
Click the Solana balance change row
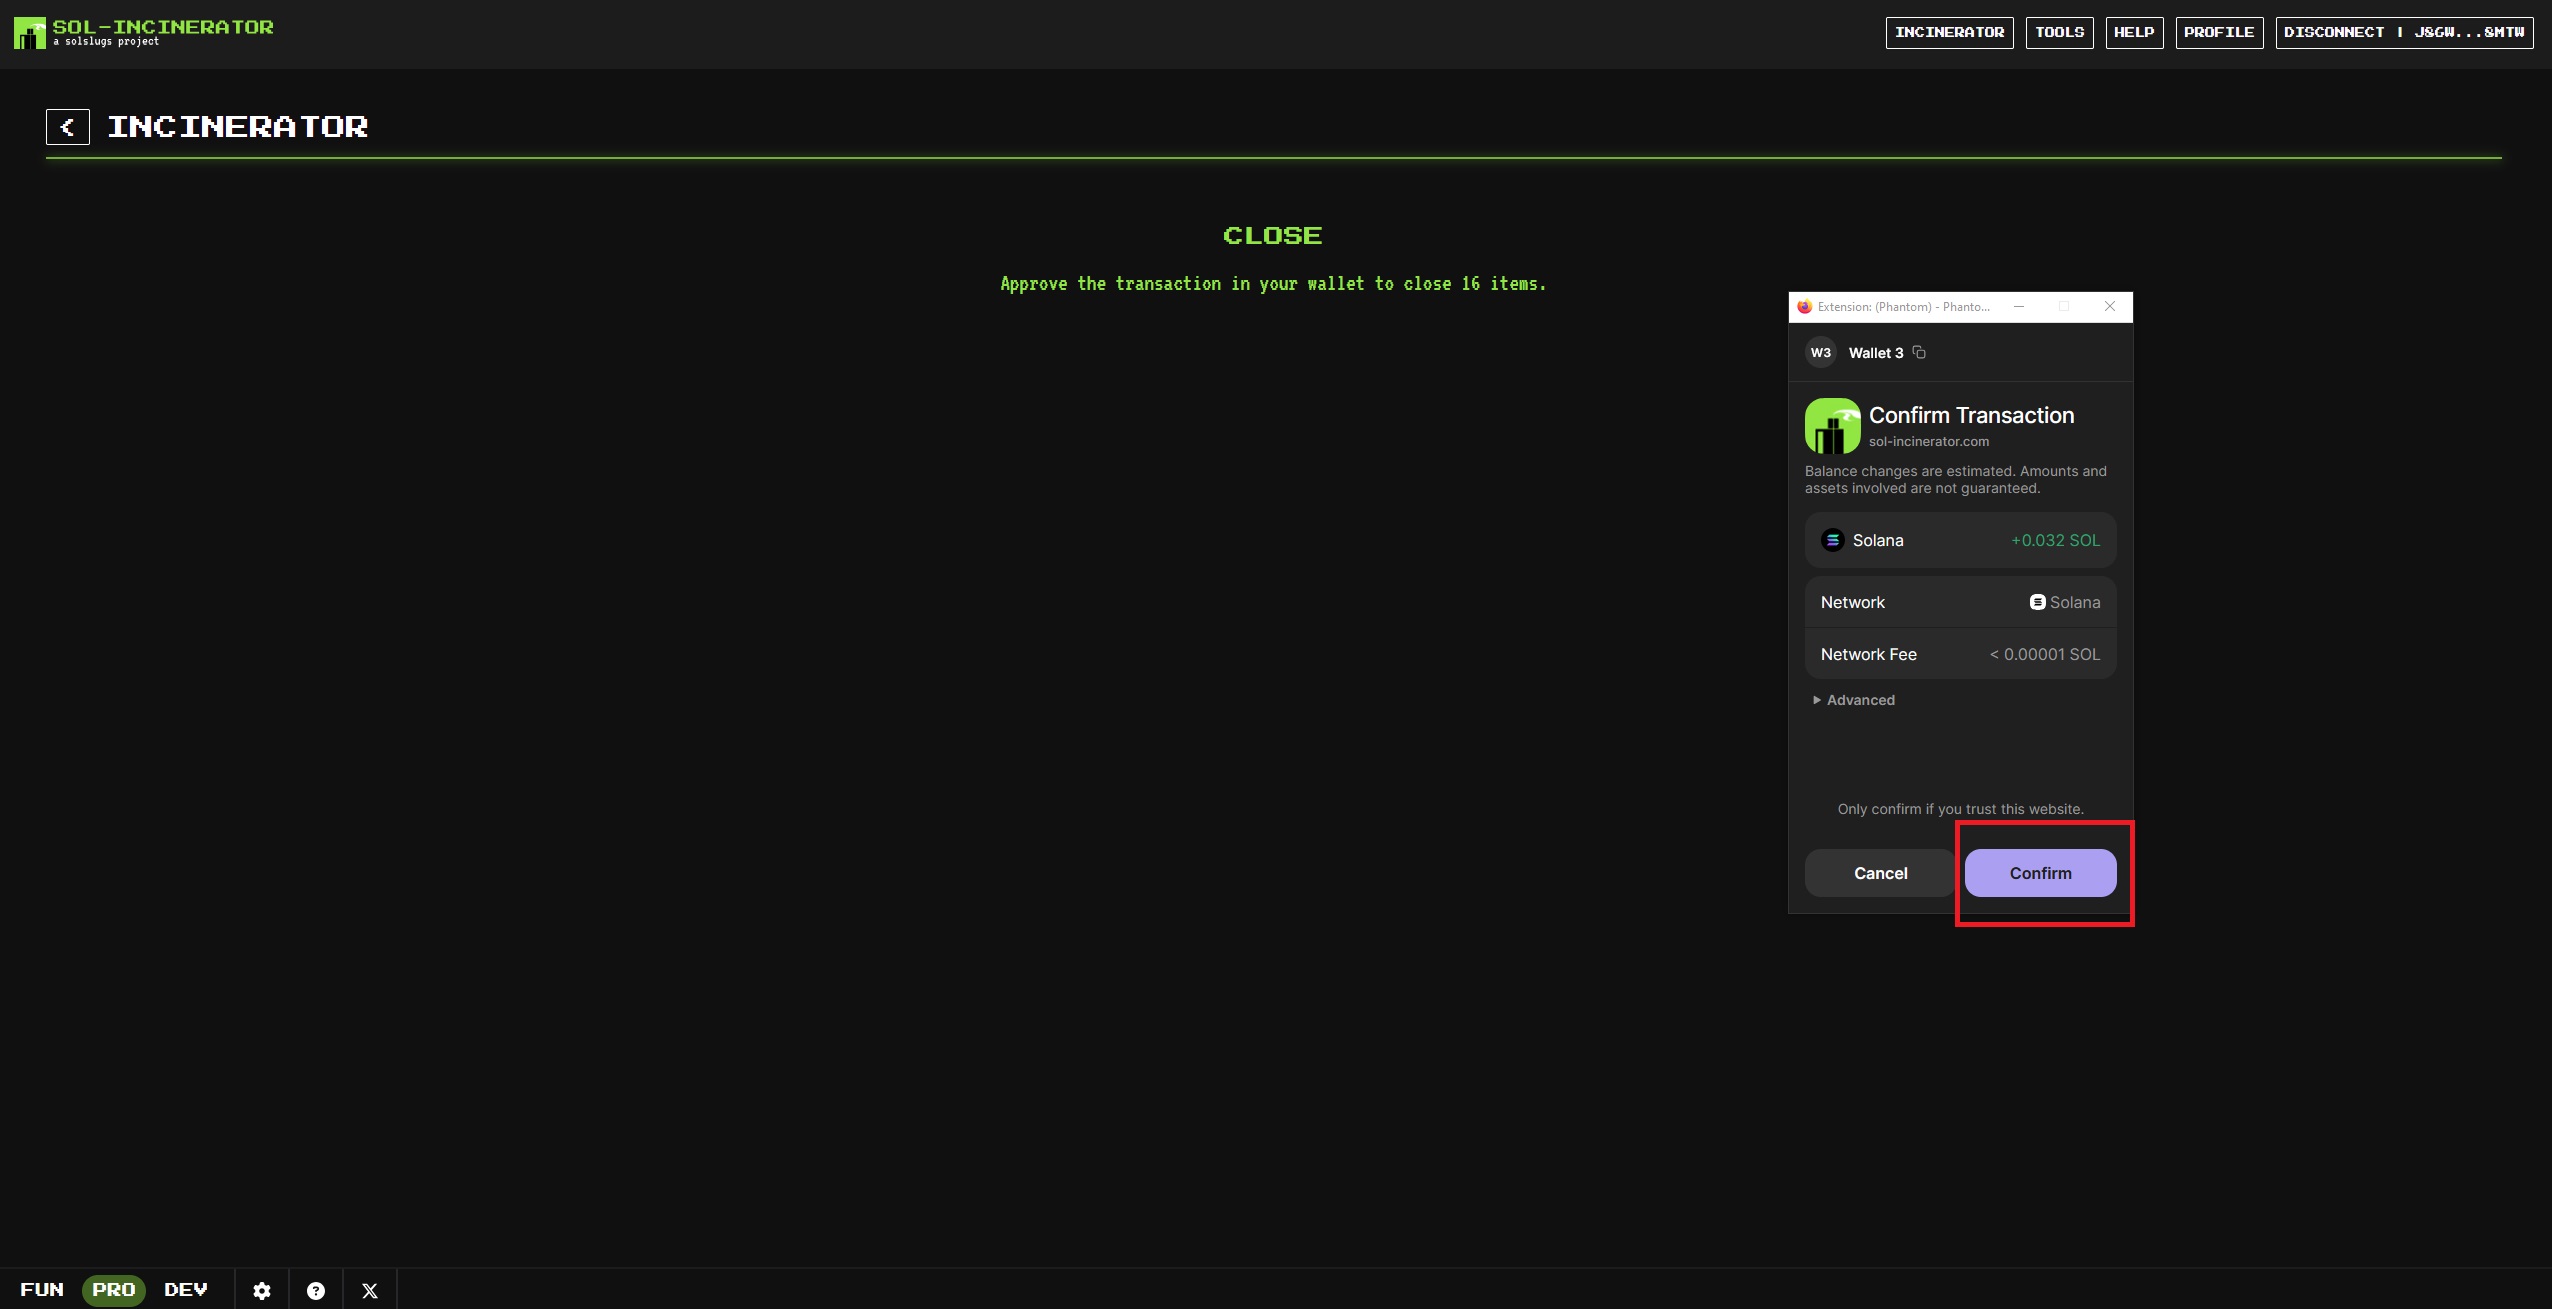pyautogui.click(x=1960, y=540)
